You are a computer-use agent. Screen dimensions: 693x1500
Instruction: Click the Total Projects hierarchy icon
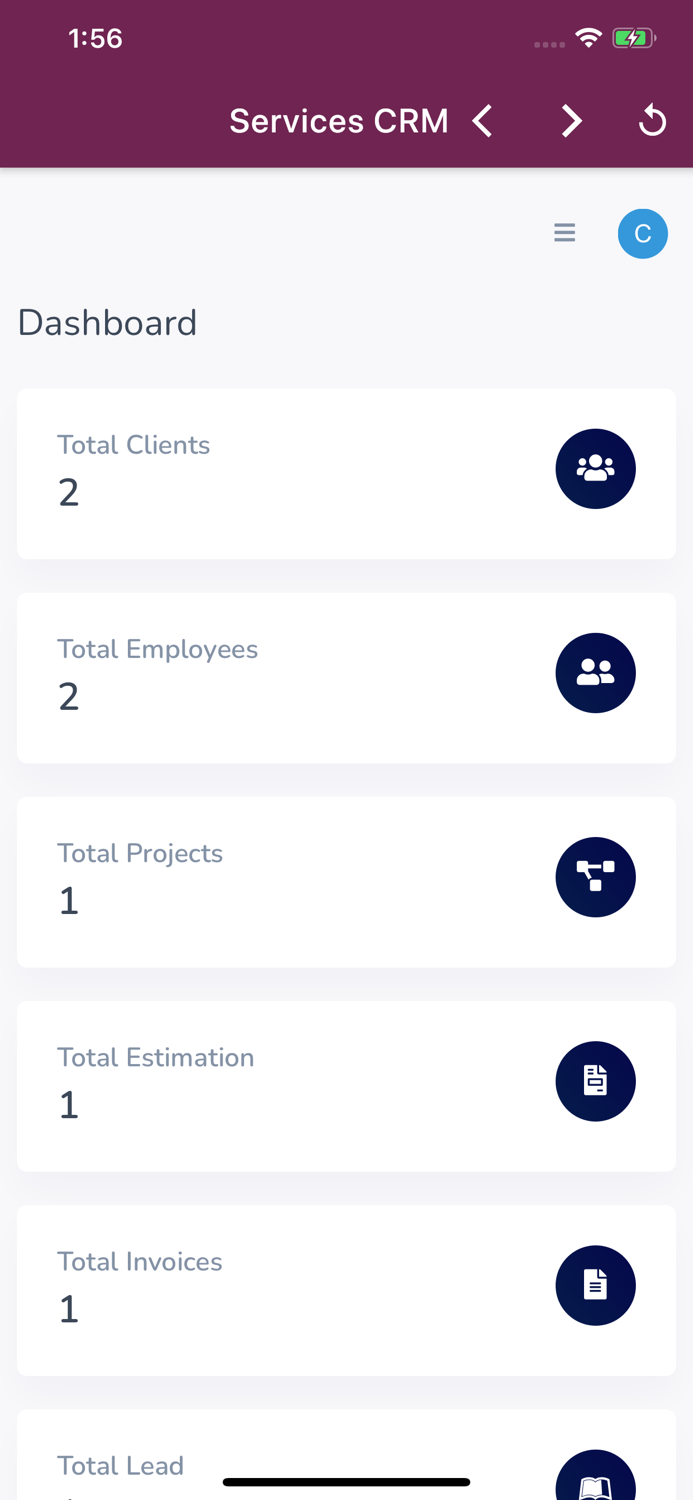[596, 877]
